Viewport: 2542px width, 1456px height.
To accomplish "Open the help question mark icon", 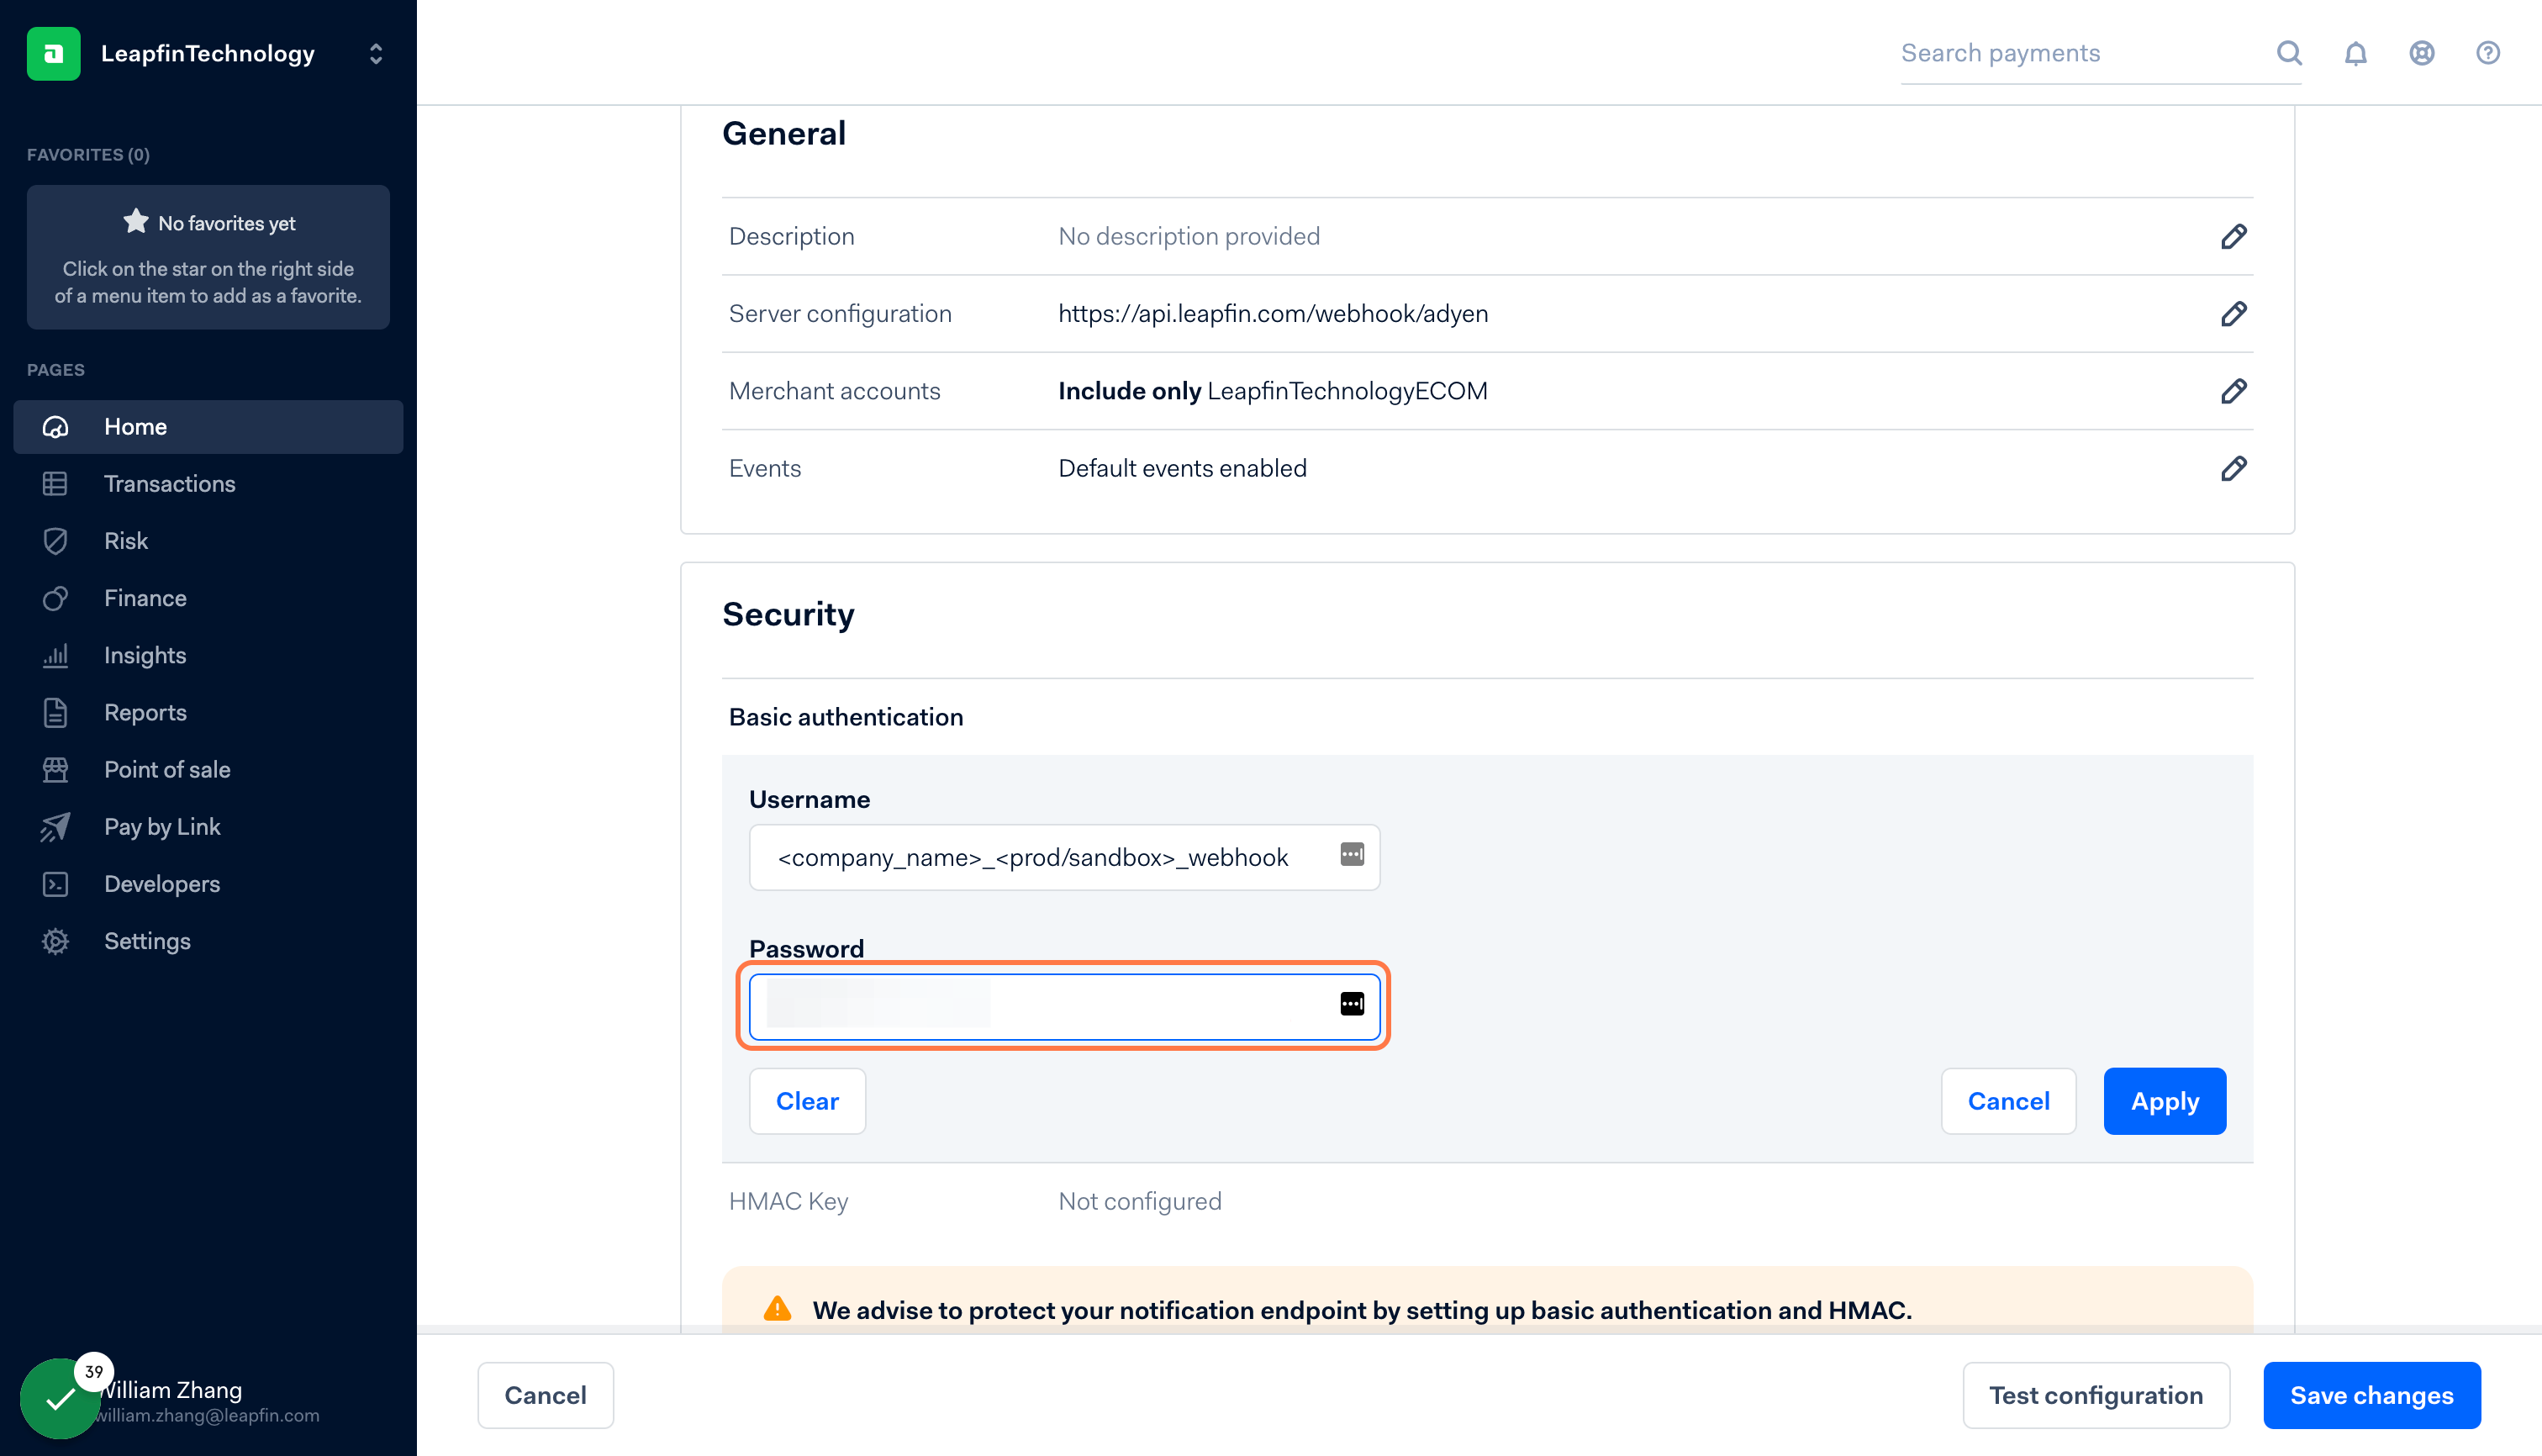I will click(x=2487, y=53).
